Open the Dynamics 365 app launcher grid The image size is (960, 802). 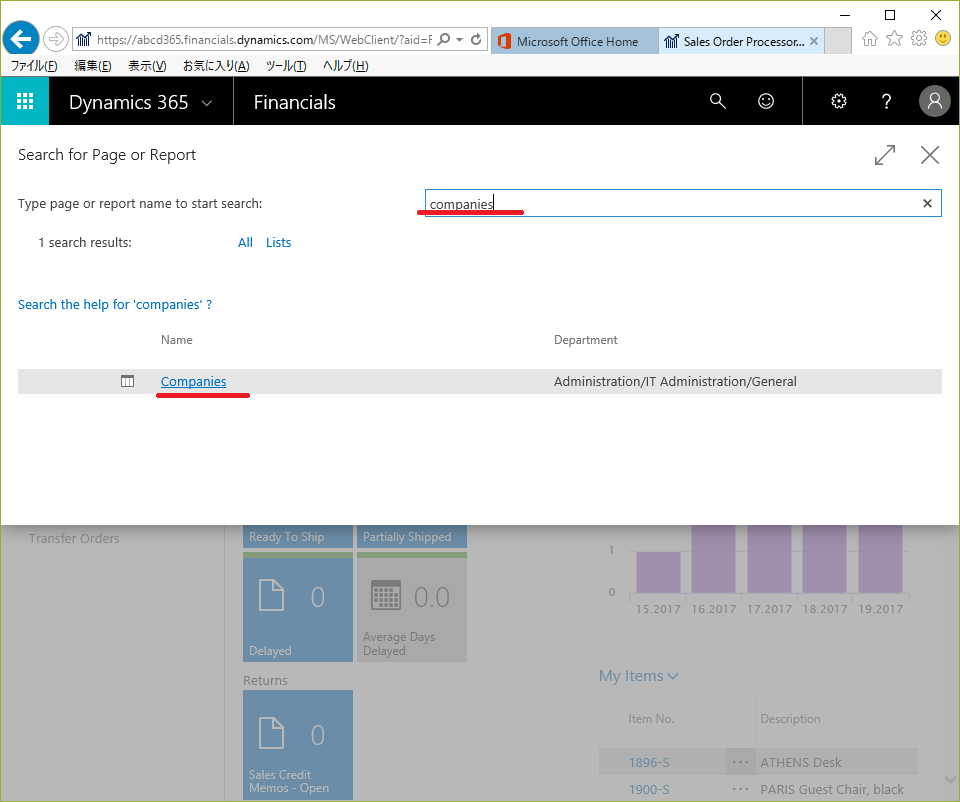[24, 101]
